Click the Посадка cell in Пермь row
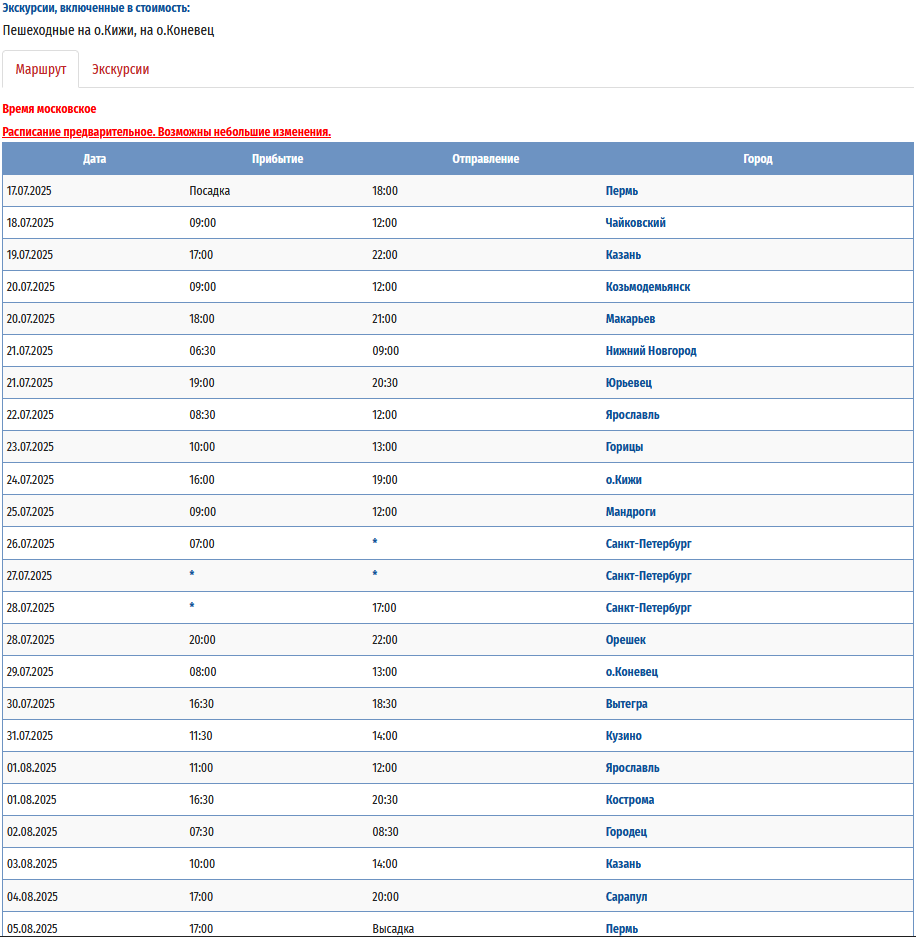 (210, 191)
